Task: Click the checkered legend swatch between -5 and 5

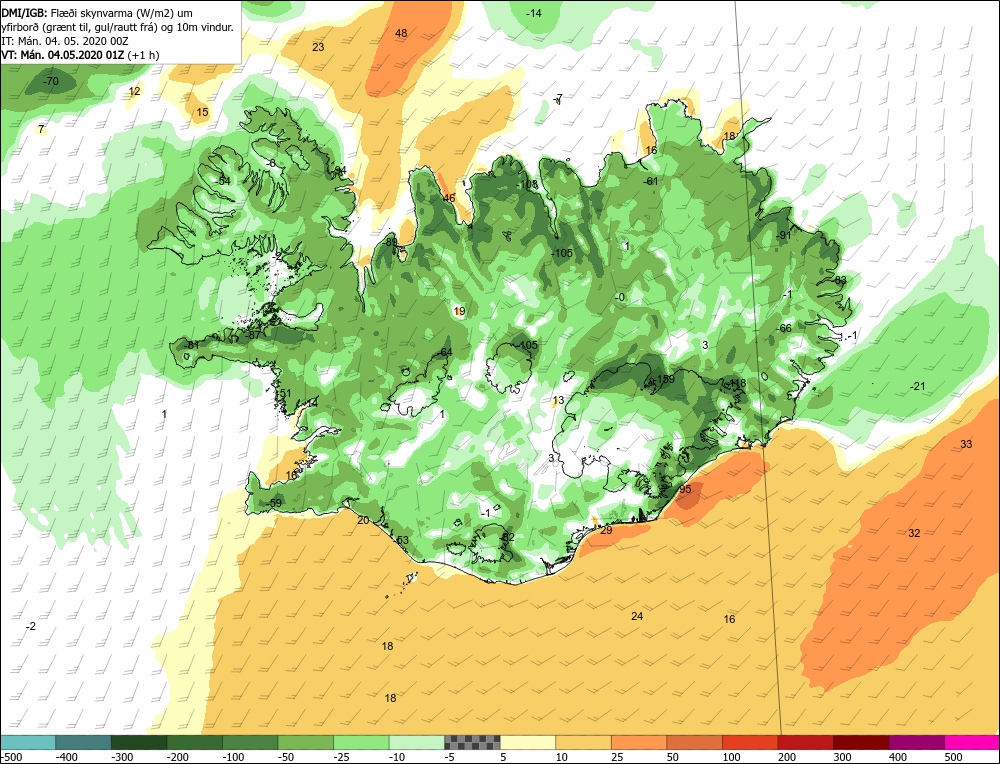Action: point(472,742)
